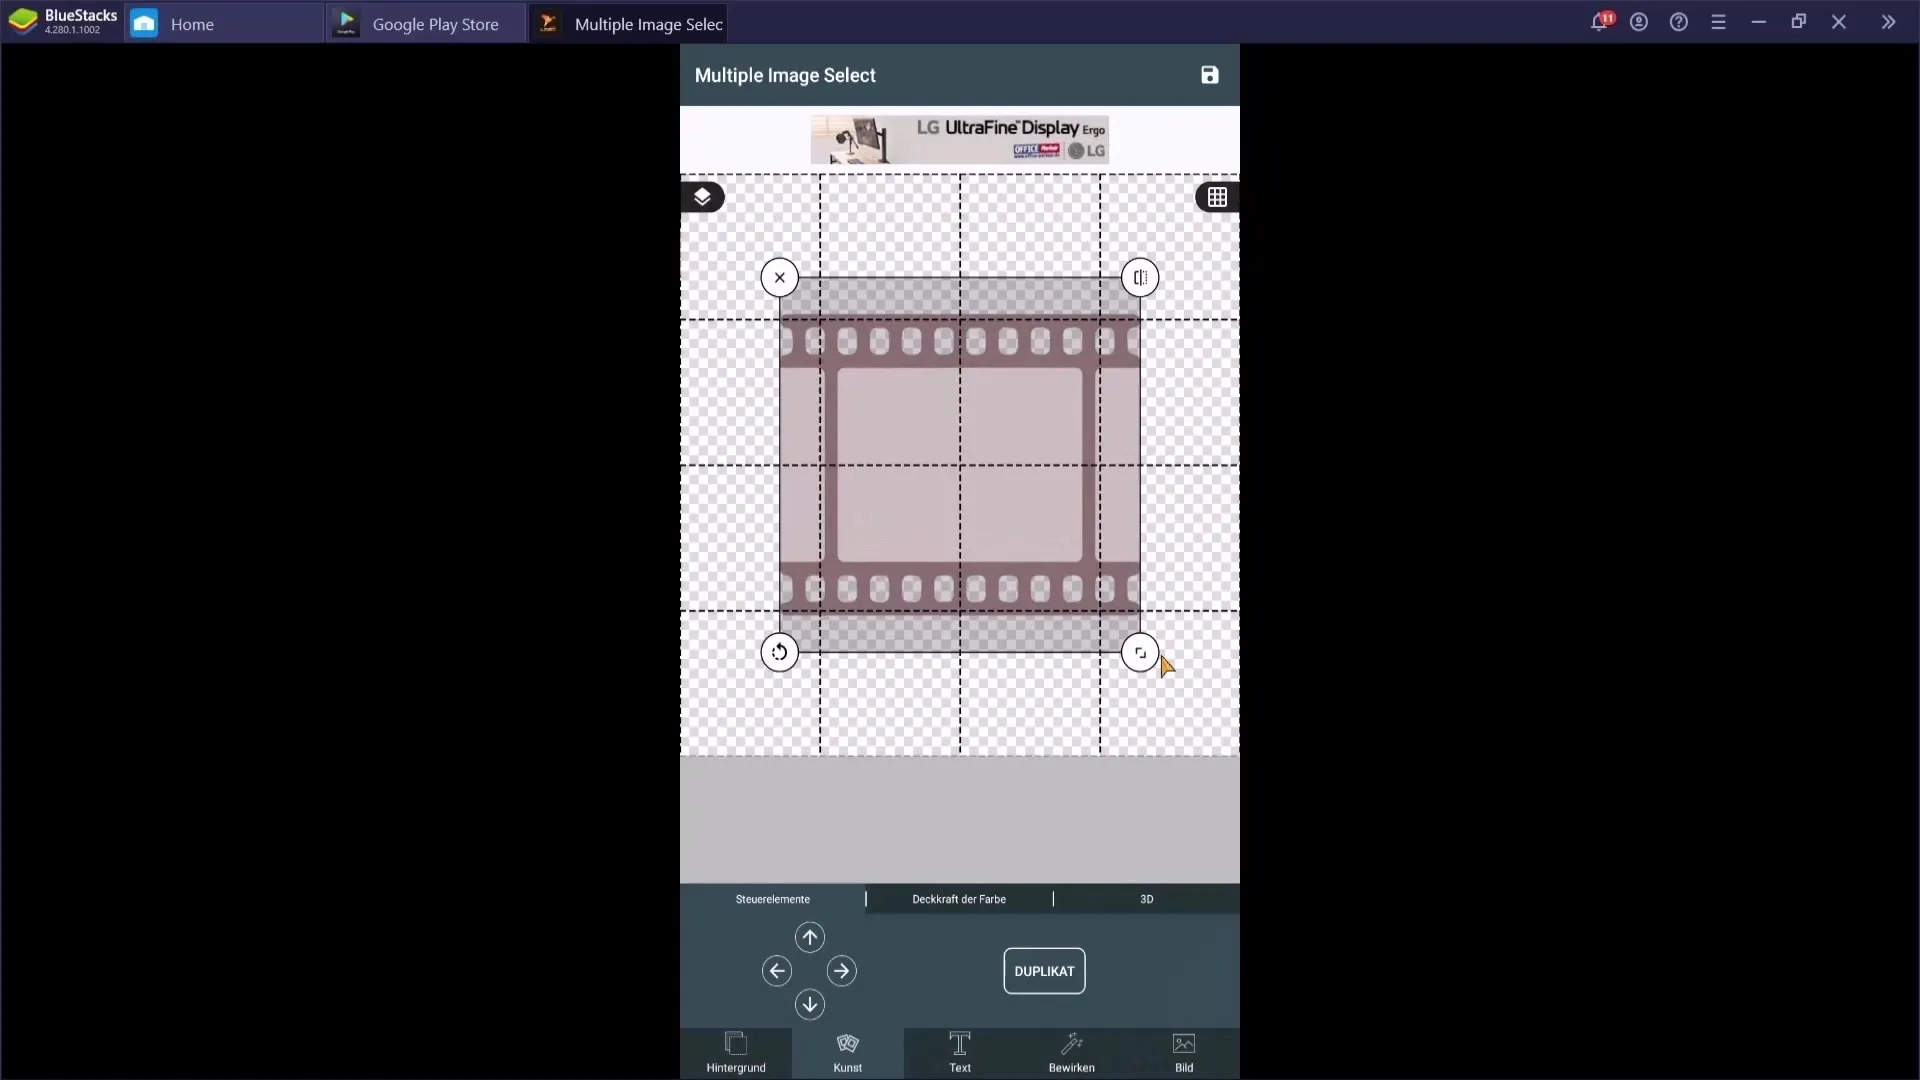Click the save/export icon top right

pos(1211,75)
